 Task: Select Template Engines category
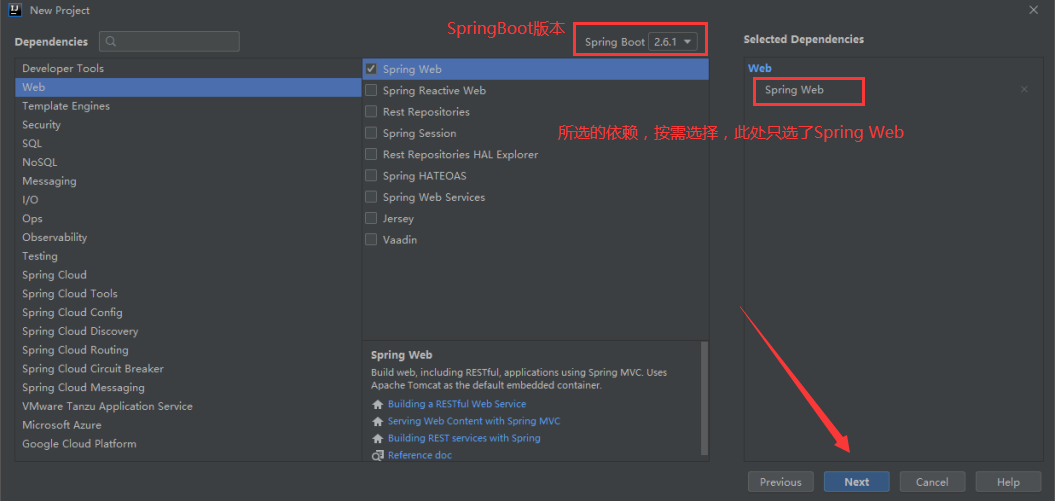[188, 106]
